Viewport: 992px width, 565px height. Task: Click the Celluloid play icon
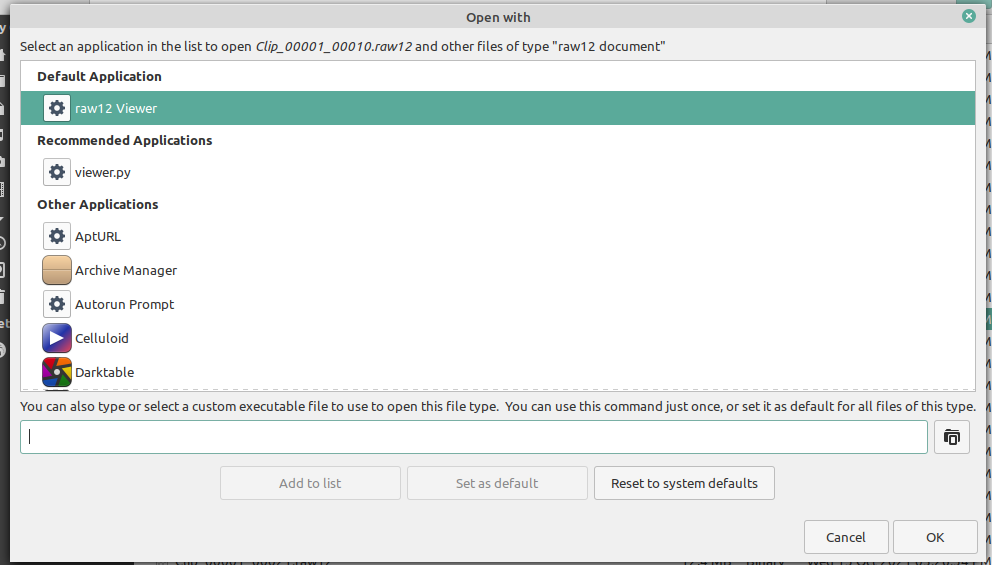click(x=57, y=338)
